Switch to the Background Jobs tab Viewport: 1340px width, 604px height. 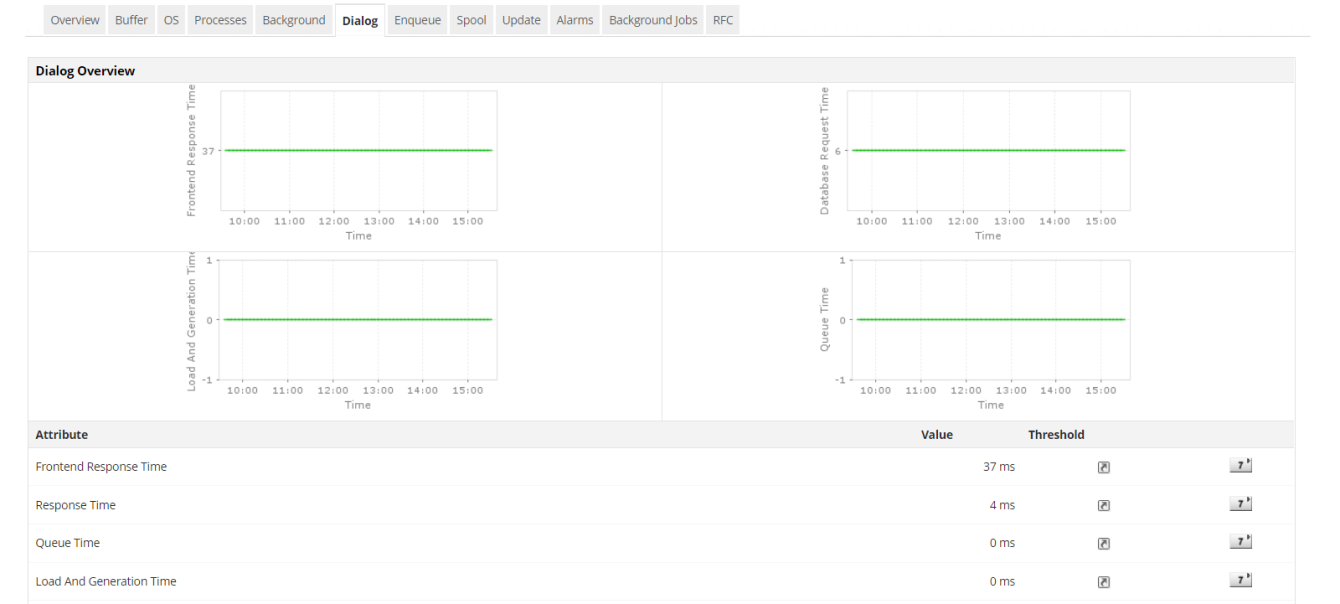tap(652, 19)
